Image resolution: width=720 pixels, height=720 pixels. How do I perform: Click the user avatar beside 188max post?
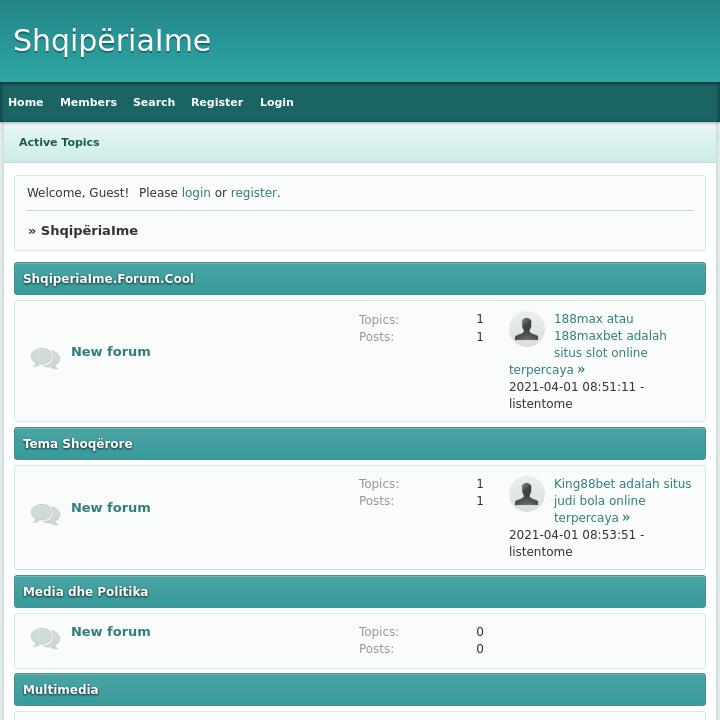pyautogui.click(x=527, y=329)
